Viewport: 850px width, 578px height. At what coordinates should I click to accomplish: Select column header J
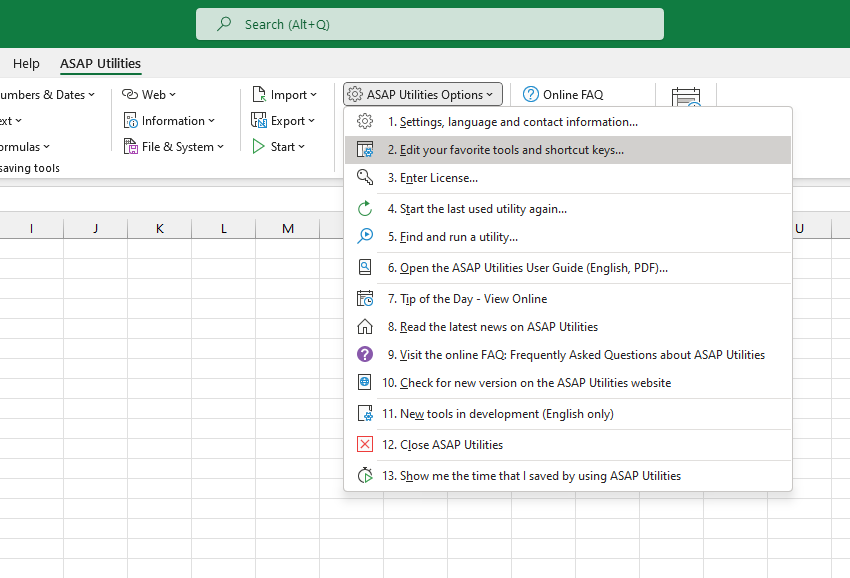[x=95, y=228]
